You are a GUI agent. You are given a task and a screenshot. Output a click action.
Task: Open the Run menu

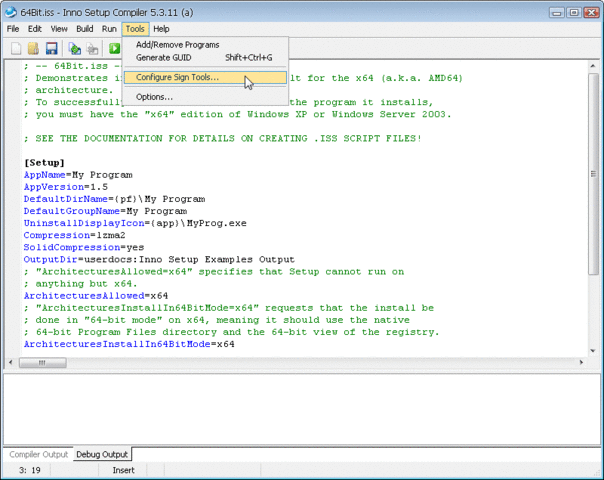point(109,29)
